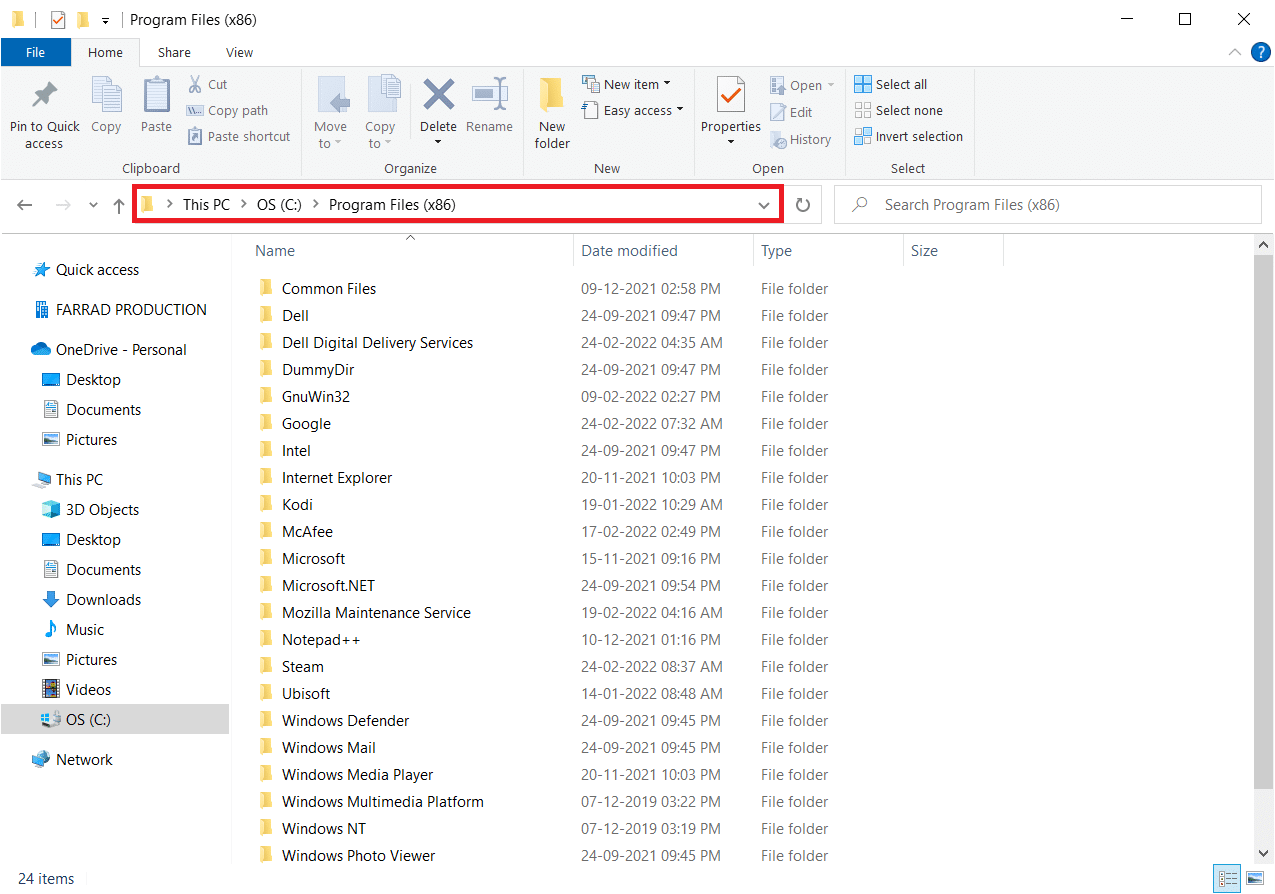Viewport: 1275px width, 894px height.
Task: Collapse the ribbon with the chevron
Action: 1233,52
